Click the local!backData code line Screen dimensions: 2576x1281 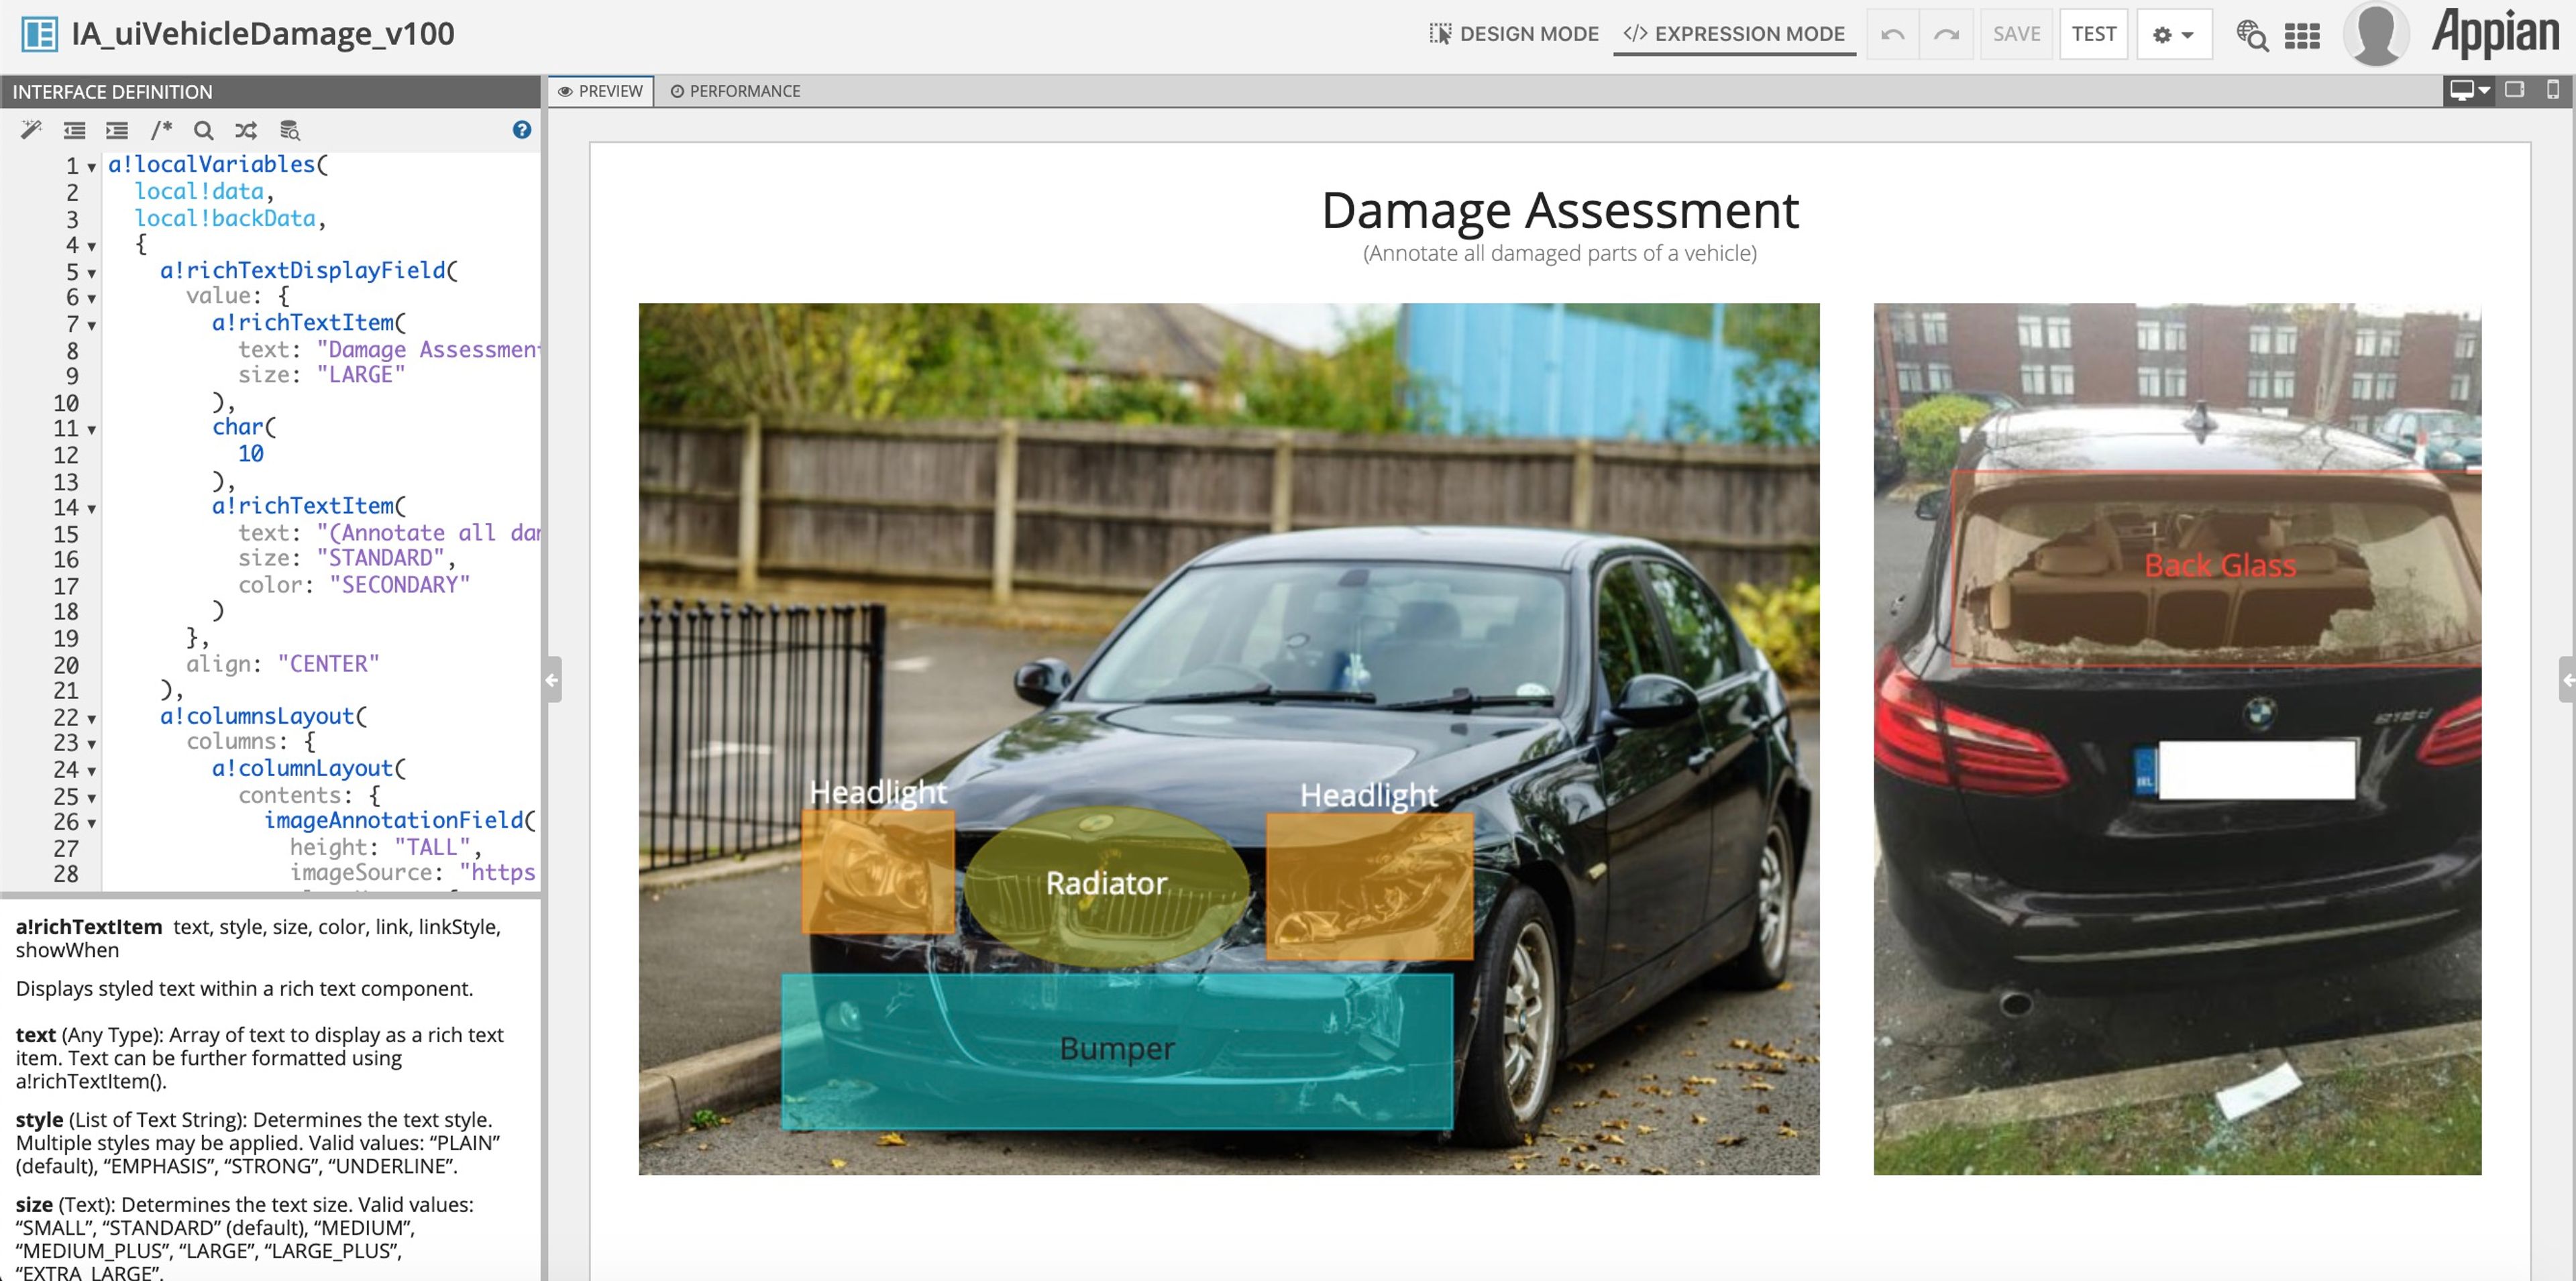tap(230, 218)
